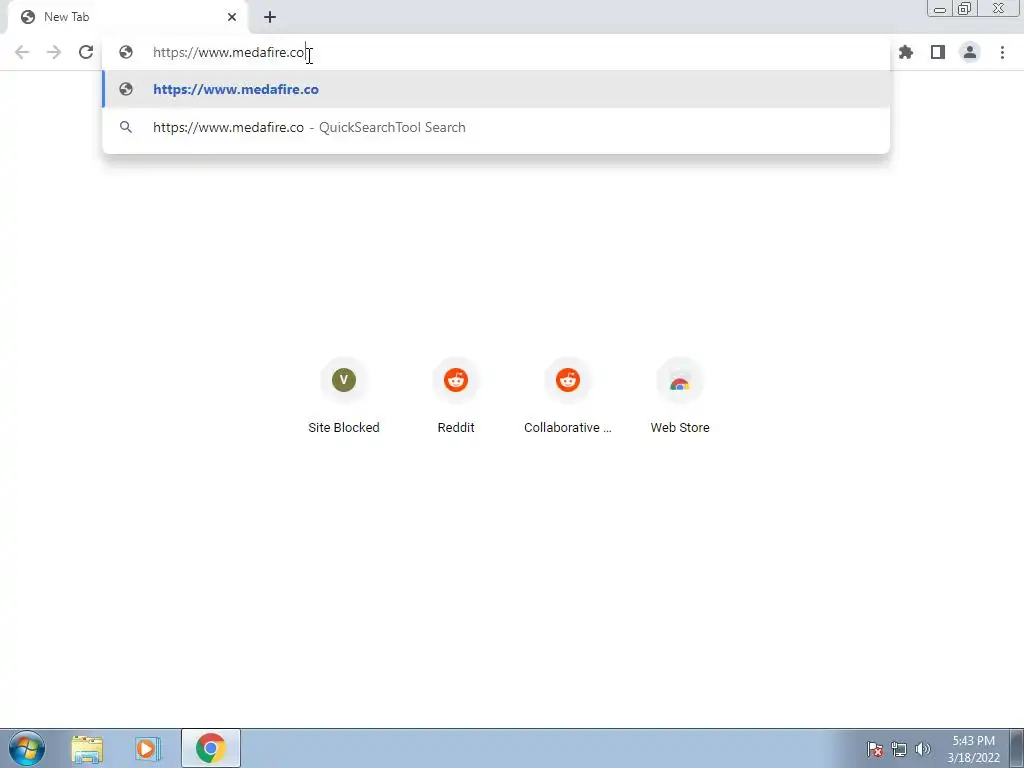Choose the QuickSearchTool Search suggestion
The image size is (1024, 768).
click(x=496, y=127)
